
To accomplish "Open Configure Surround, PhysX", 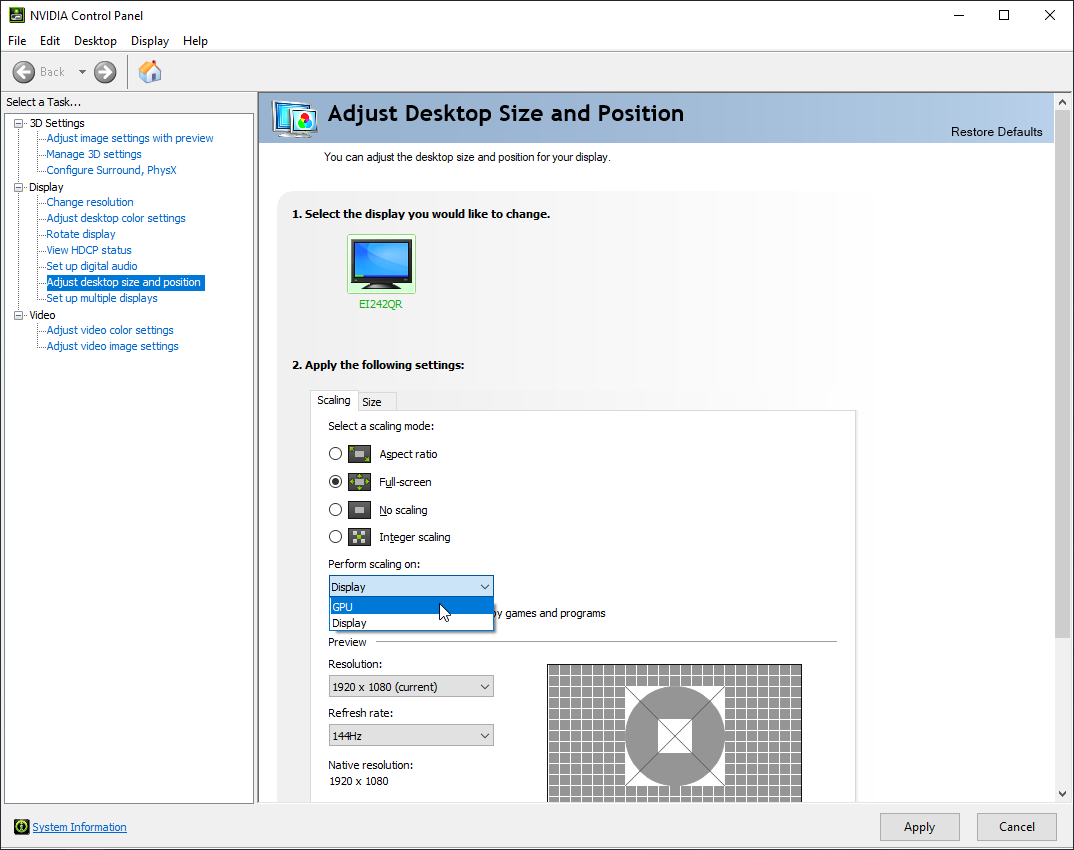I will point(111,170).
